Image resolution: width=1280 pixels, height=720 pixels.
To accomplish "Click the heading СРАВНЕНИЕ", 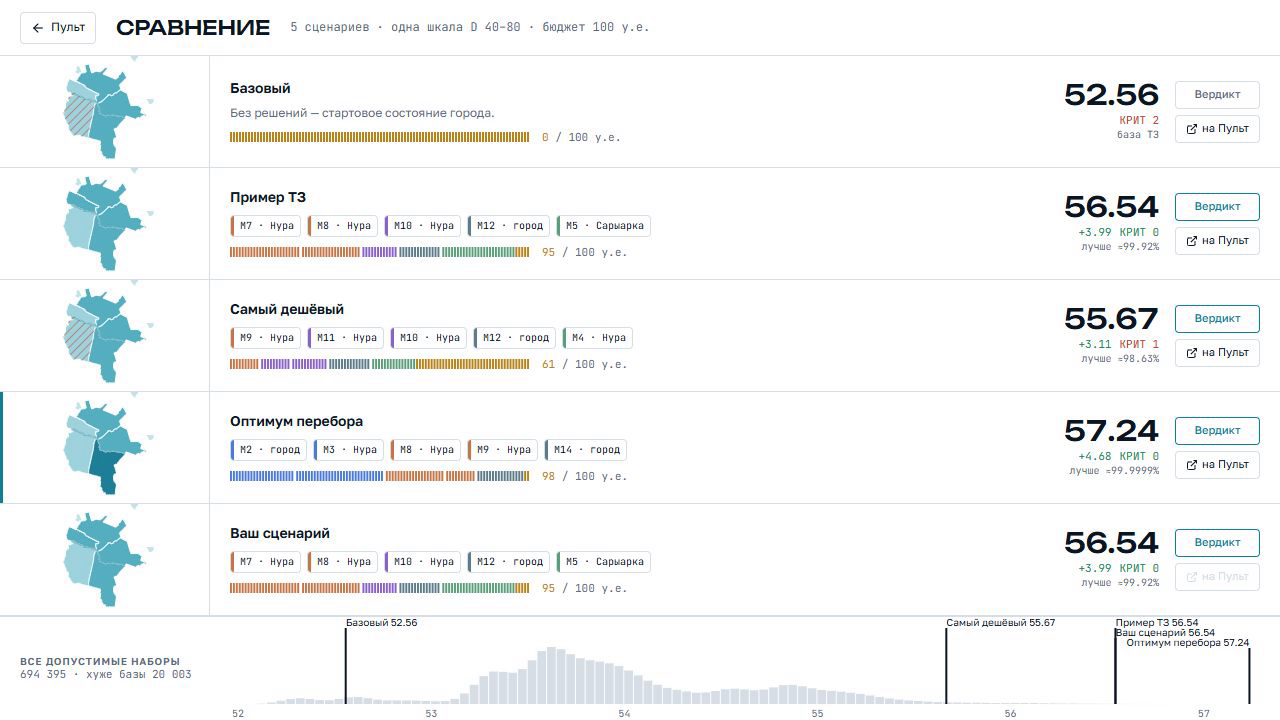I will coord(193,28).
